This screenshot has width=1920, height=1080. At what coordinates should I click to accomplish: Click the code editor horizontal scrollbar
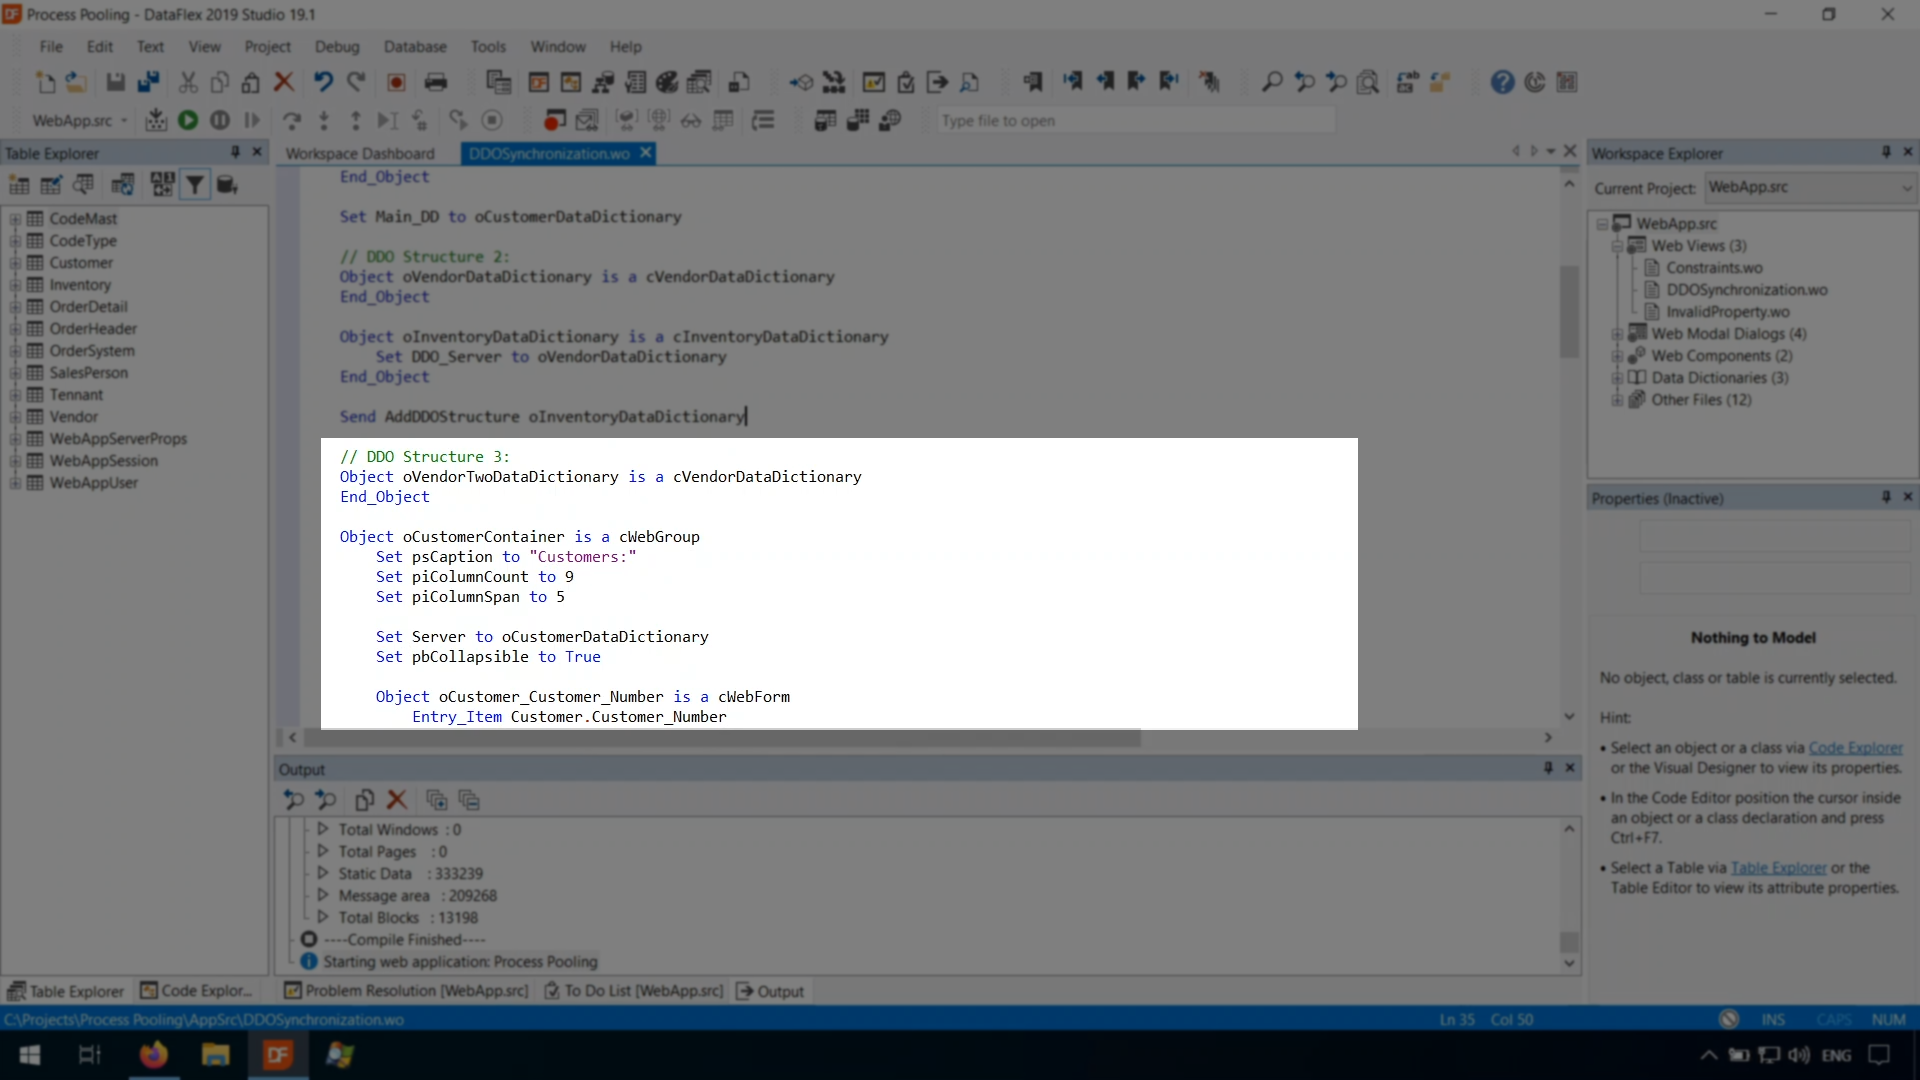pyautogui.click(x=722, y=738)
